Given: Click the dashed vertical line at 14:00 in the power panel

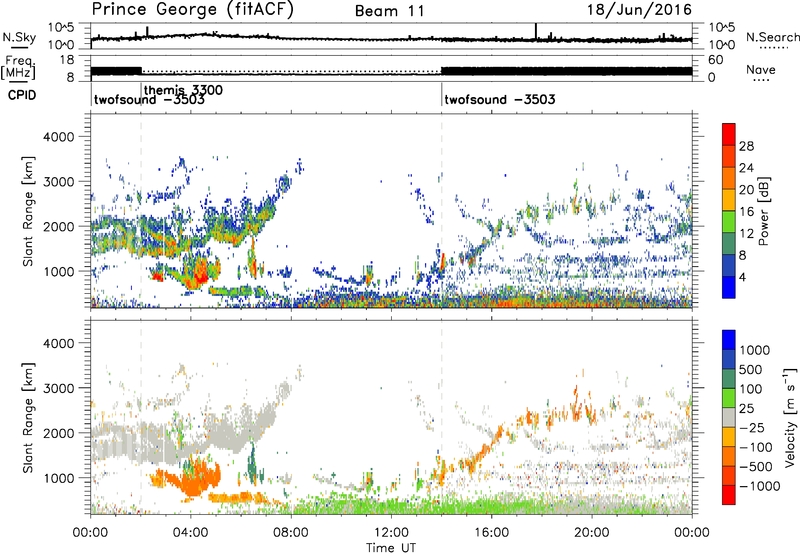Looking at the screenshot, I should [441, 211].
